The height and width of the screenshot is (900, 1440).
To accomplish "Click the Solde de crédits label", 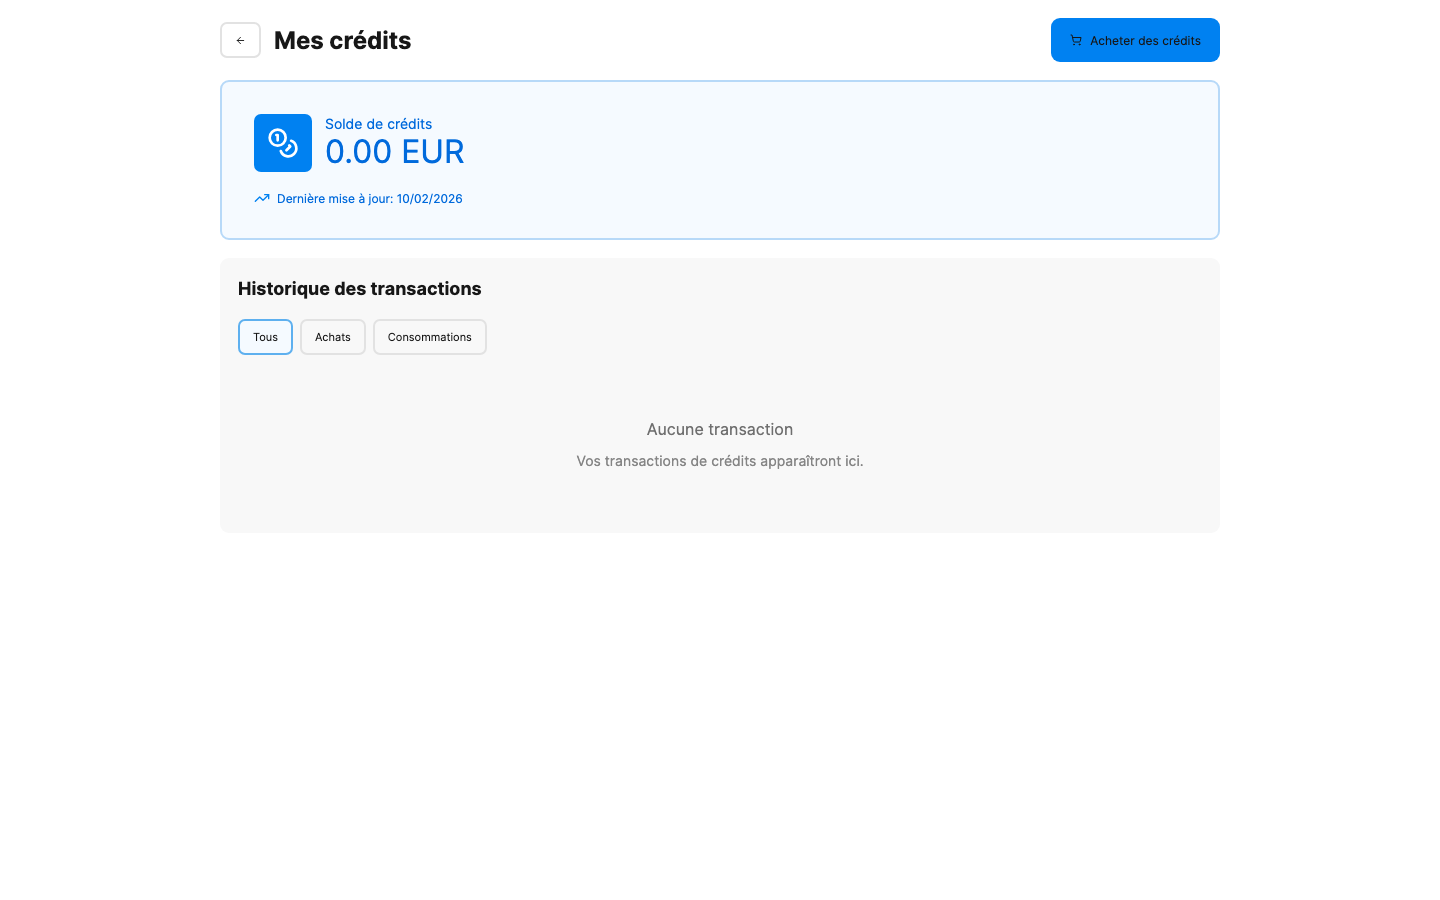I will coord(378,124).
